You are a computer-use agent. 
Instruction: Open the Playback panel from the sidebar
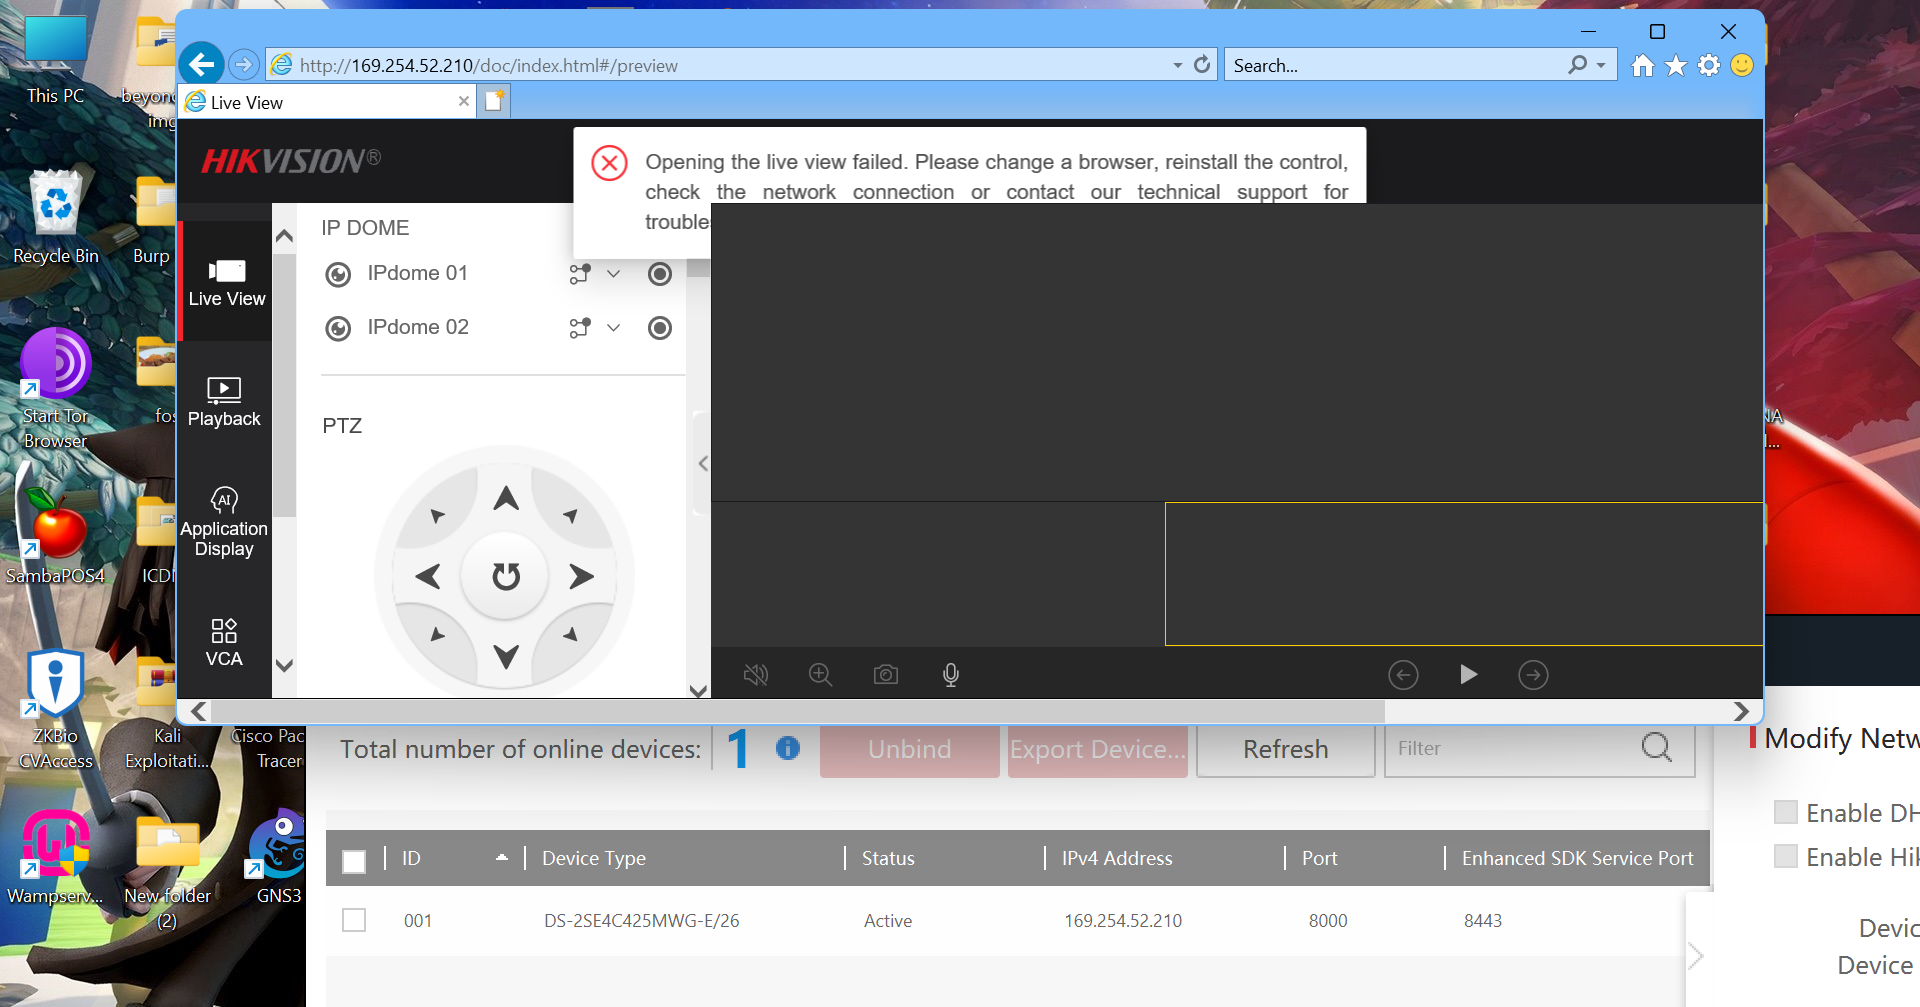coord(223,399)
